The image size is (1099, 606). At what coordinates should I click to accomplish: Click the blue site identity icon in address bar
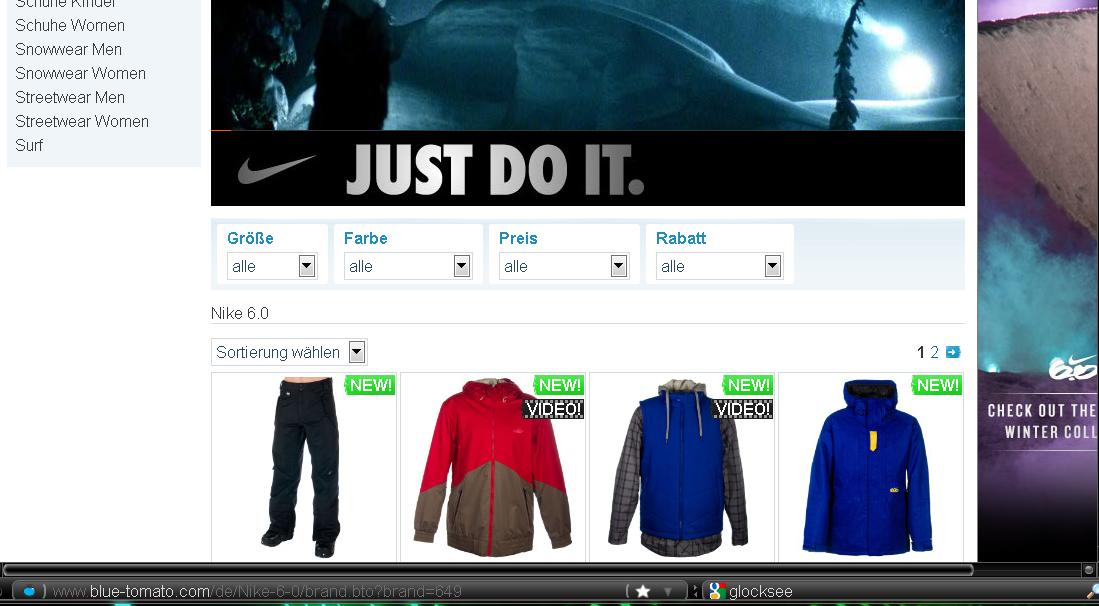click(x=29, y=591)
